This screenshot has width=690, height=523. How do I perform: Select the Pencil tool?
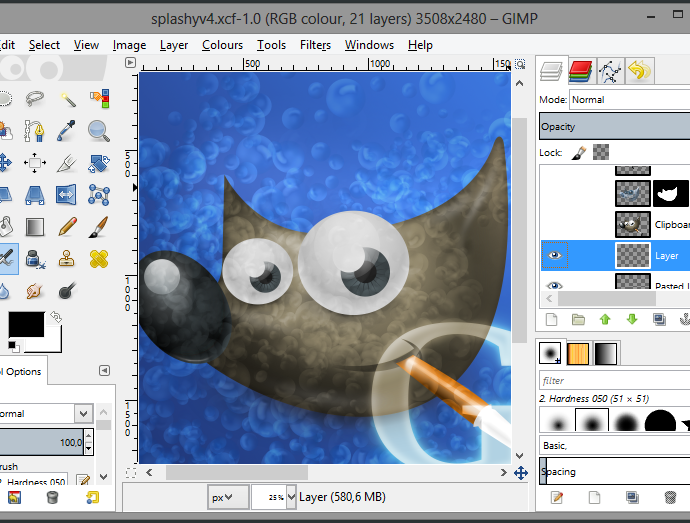pyautogui.click(x=67, y=227)
